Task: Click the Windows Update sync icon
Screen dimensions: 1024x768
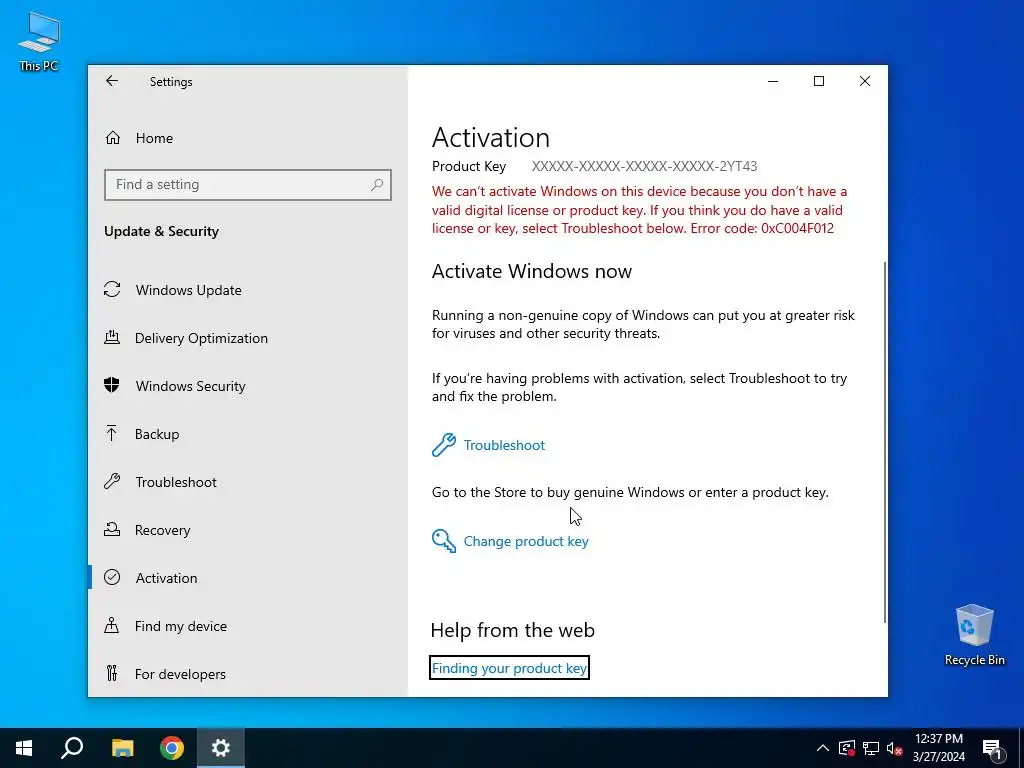Action: pyautogui.click(x=112, y=289)
